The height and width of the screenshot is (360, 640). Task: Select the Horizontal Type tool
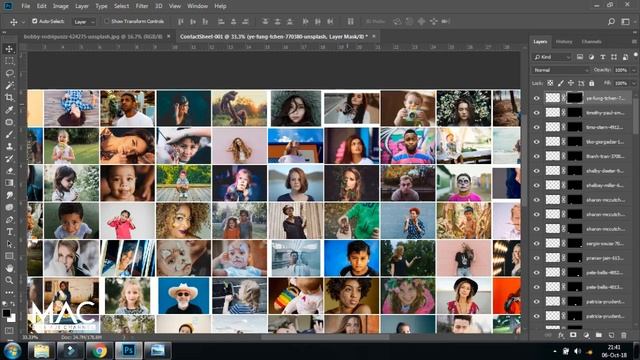pyautogui.click(x=9, y=232)
